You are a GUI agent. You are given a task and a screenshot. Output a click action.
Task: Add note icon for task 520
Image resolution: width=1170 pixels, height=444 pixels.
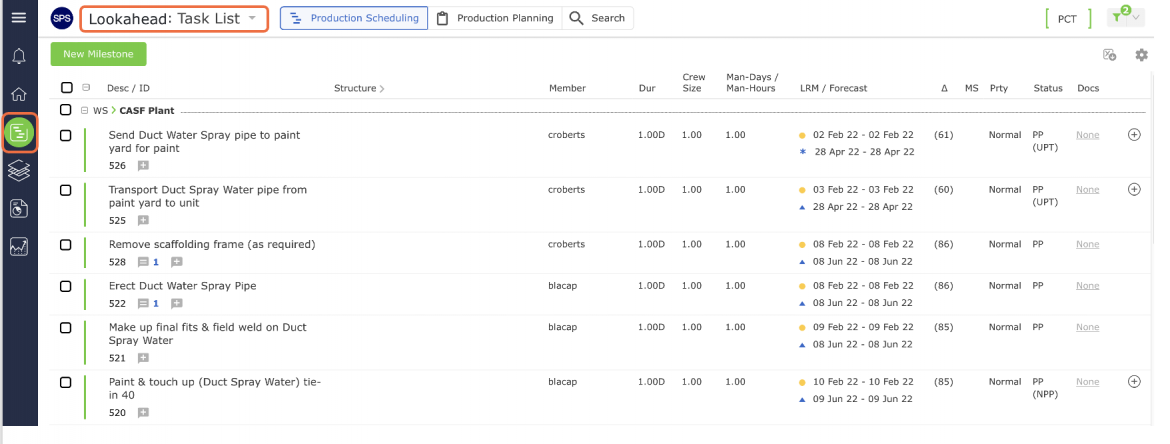tap(143, 413)
